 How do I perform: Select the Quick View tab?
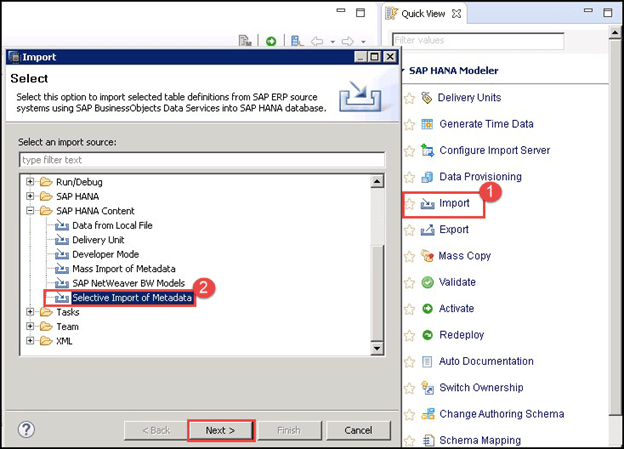pos(423,14)
